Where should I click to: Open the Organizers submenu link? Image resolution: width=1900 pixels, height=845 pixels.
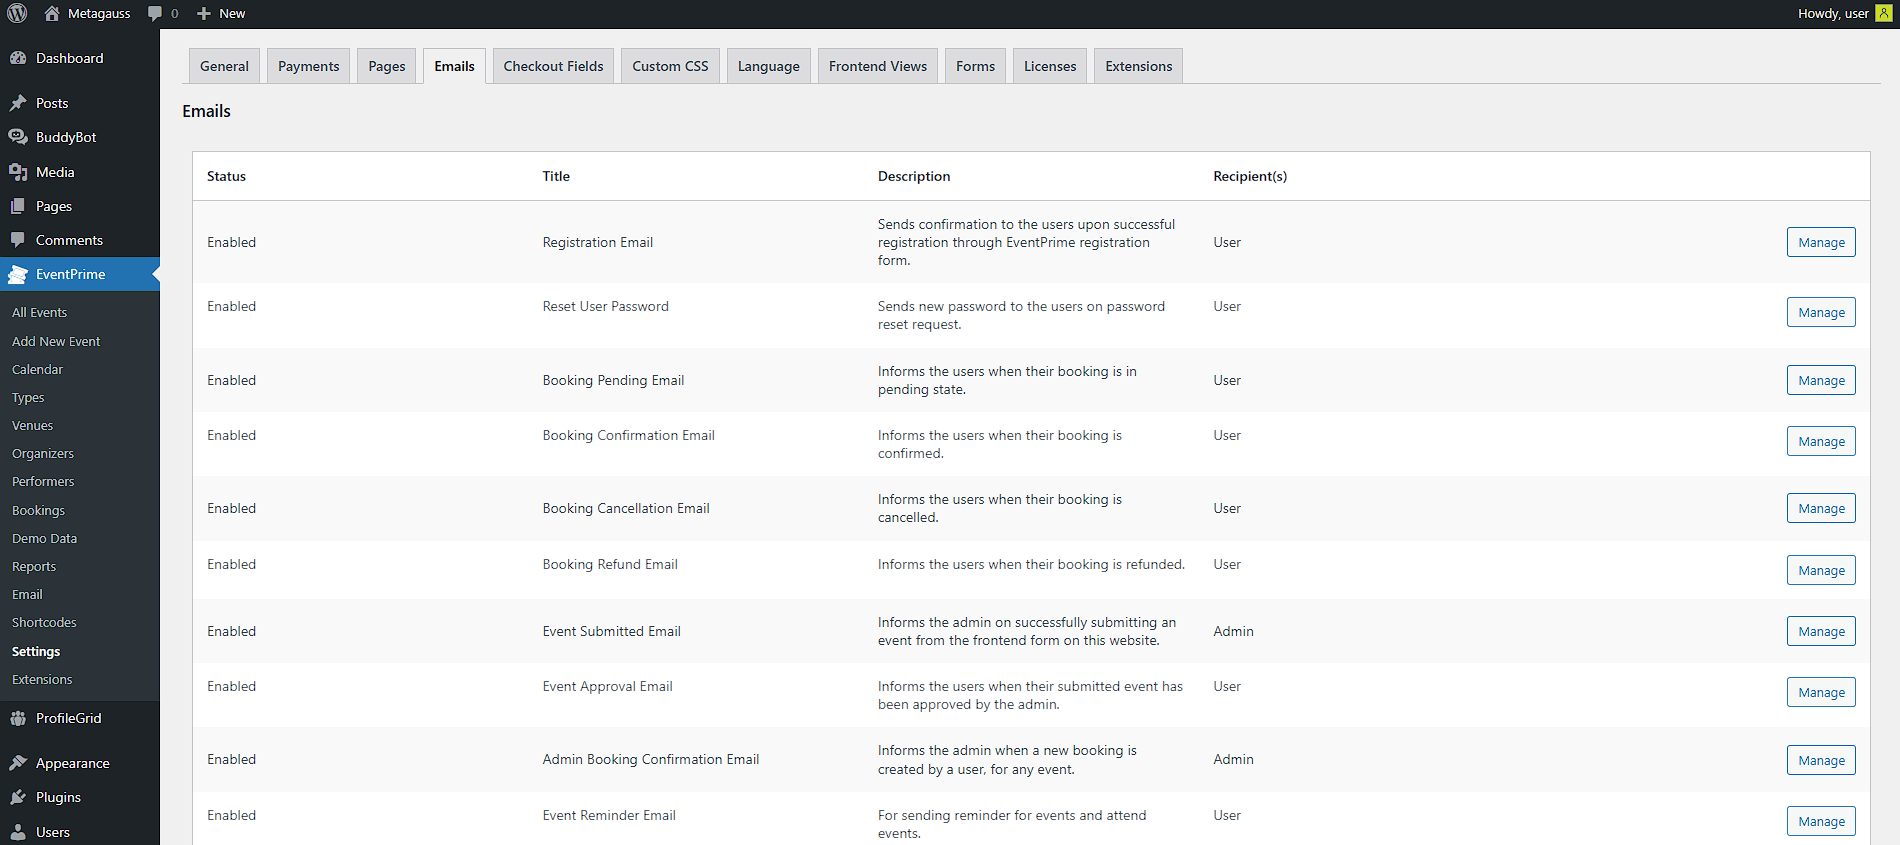click(43, 453)
